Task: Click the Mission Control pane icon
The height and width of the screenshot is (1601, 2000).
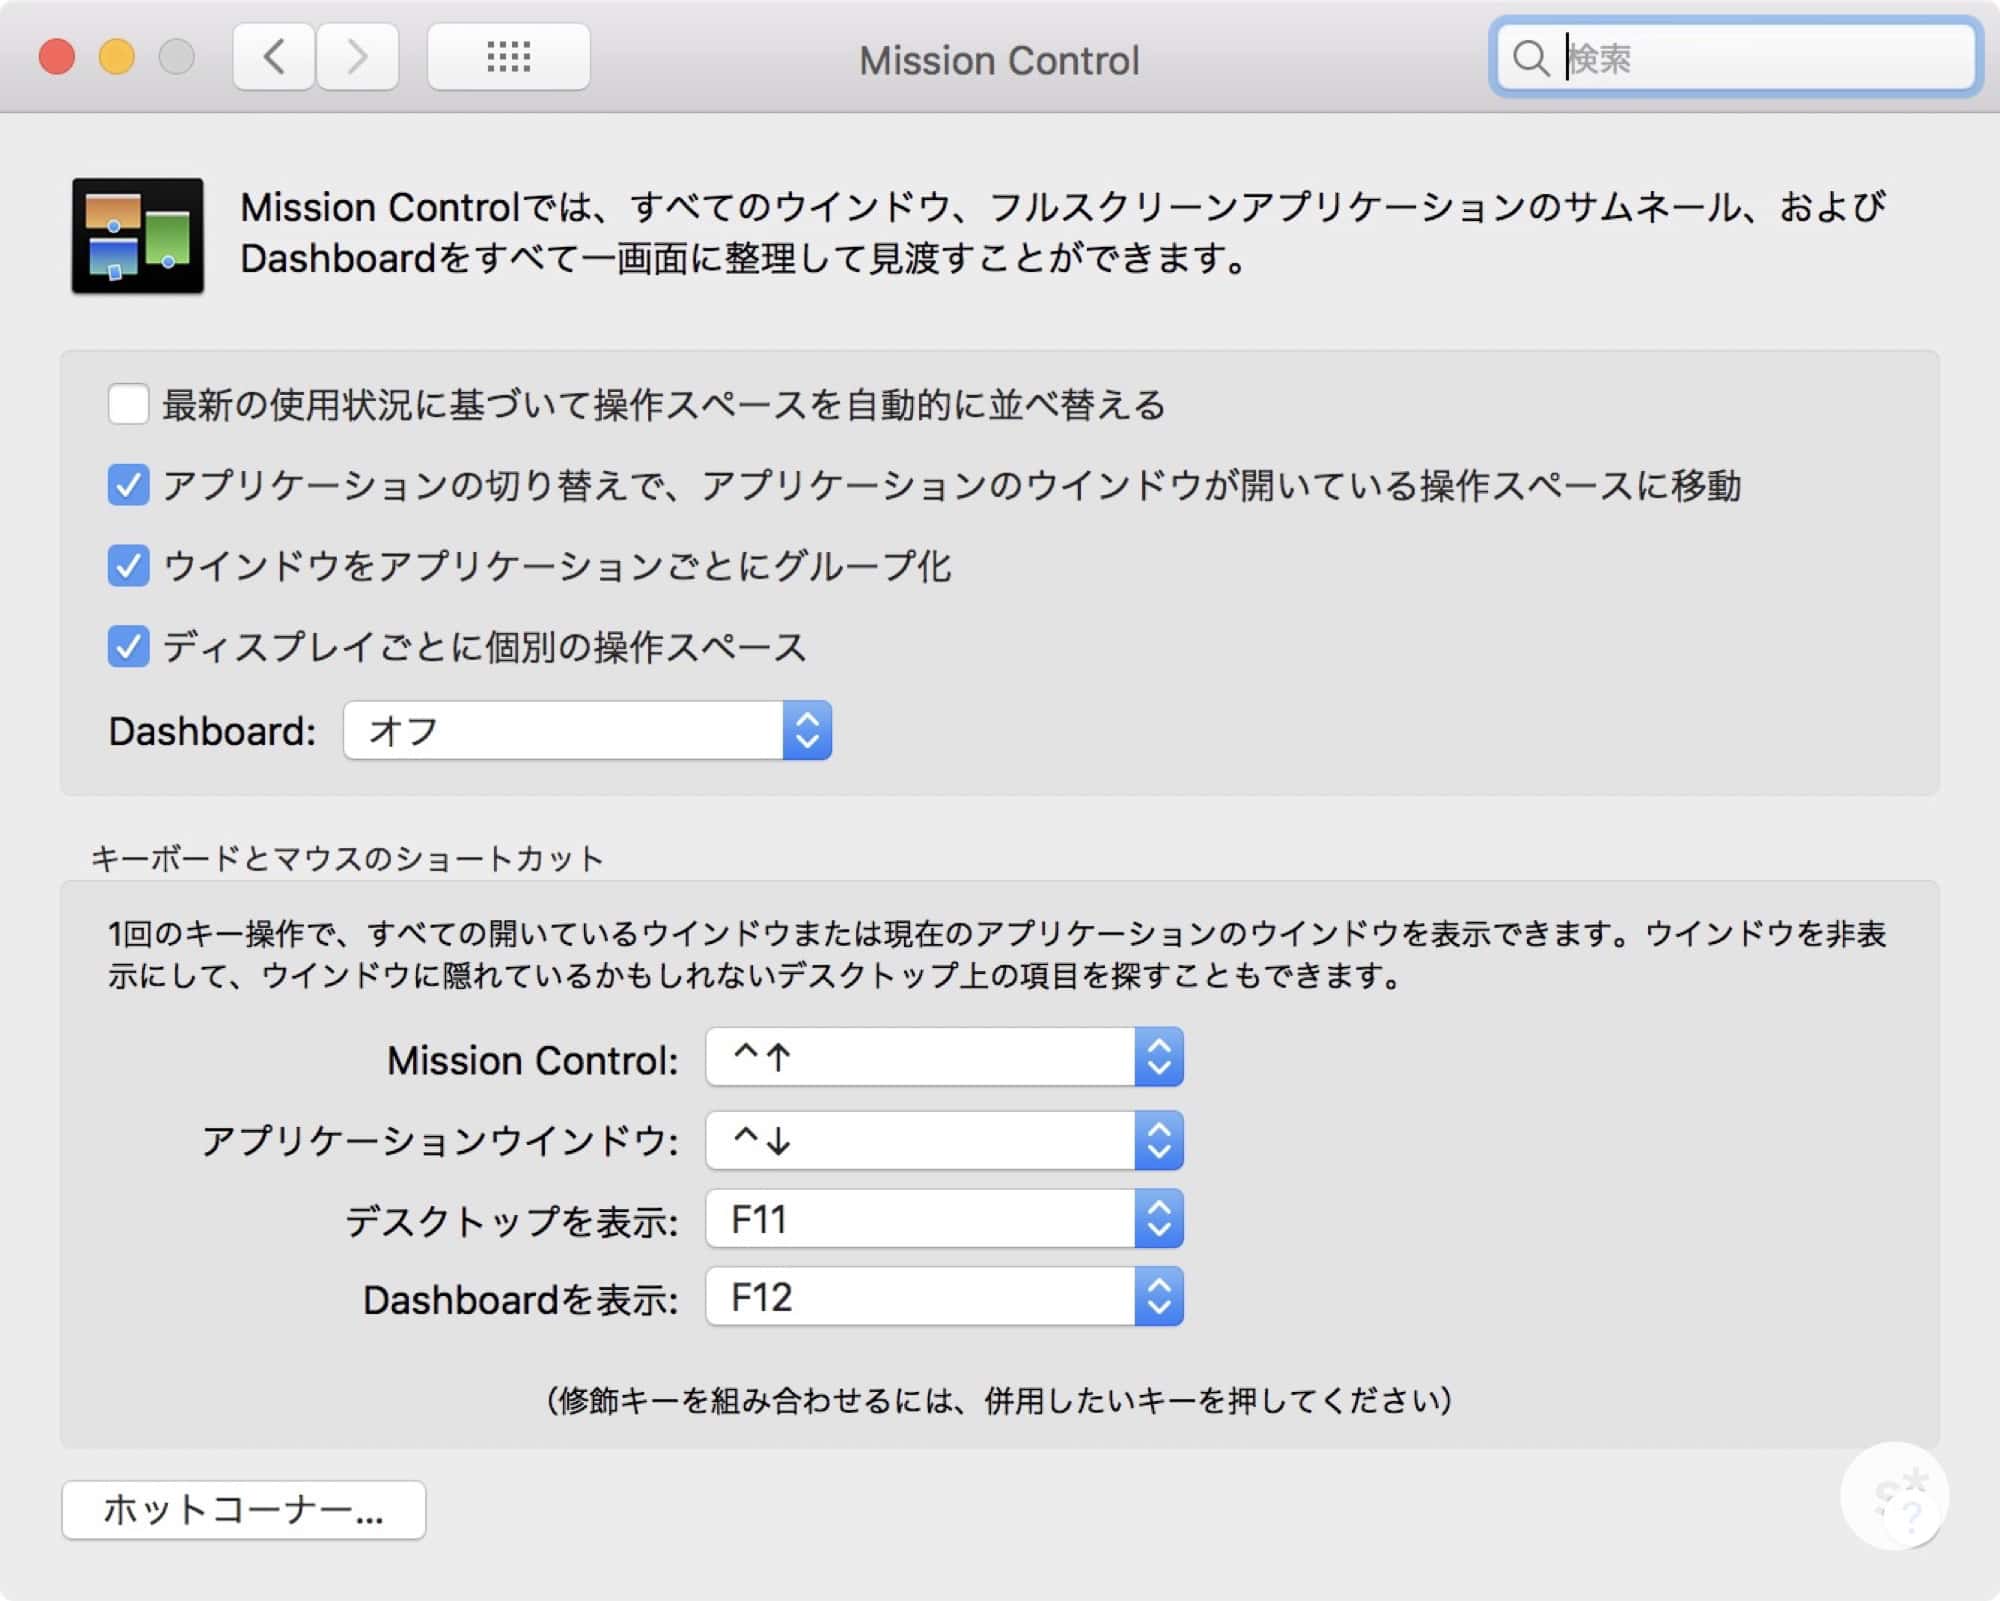Action: pos(138,236)
